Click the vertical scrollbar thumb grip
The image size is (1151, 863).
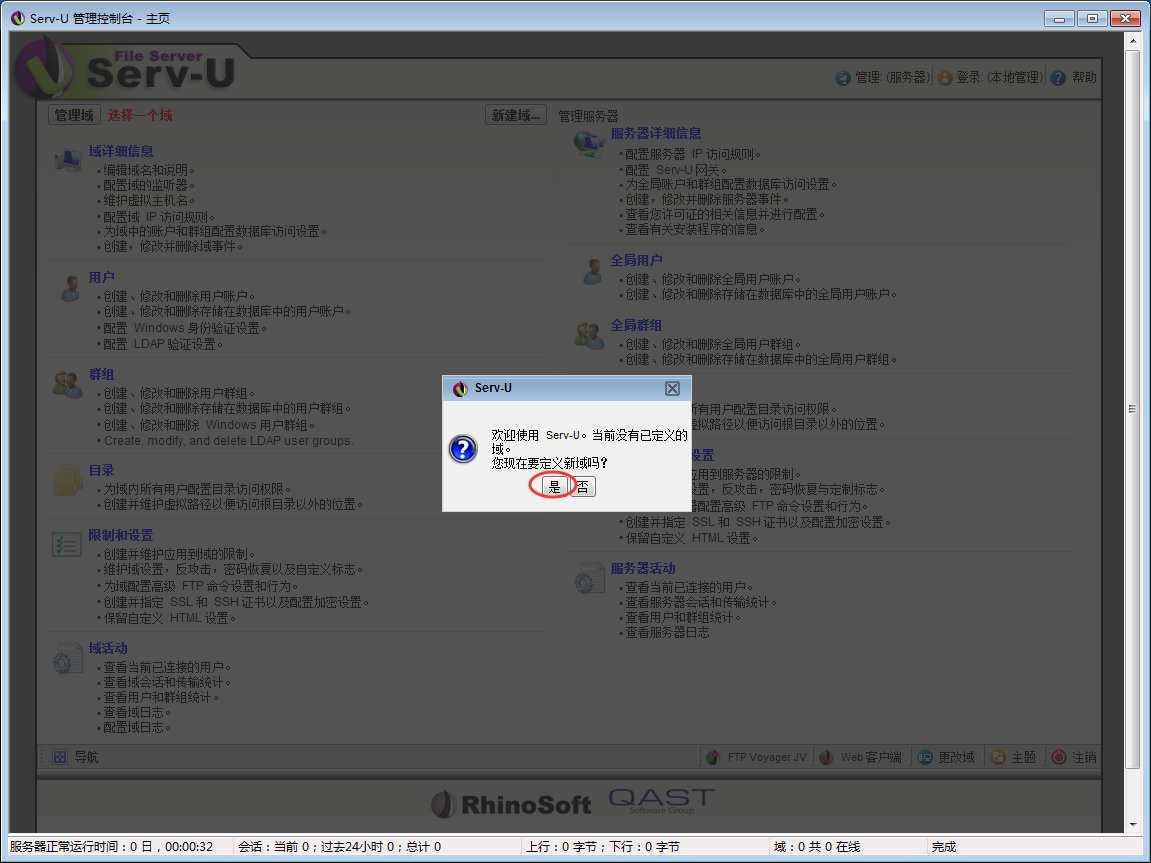pos(1131,409)
